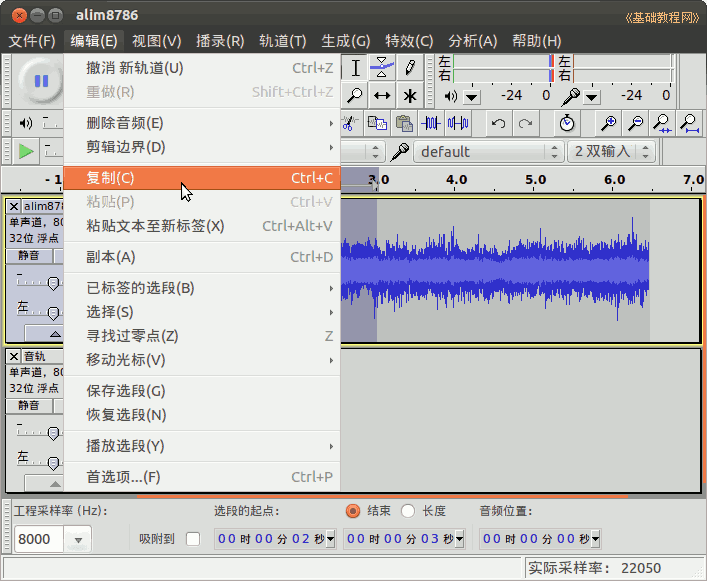Choose 撤消 新轨道(U) menu entry
This screenshot has width=707, height=581.
pyautogui.click(x=202, y=68)
